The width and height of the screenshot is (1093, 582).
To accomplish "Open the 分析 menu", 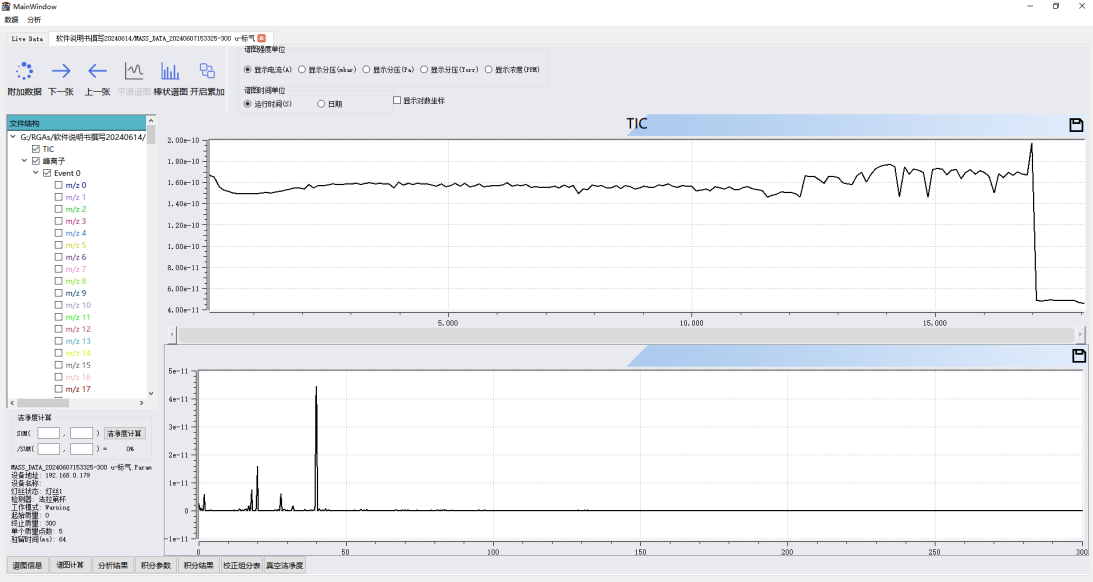I will (x=34, y=19).
